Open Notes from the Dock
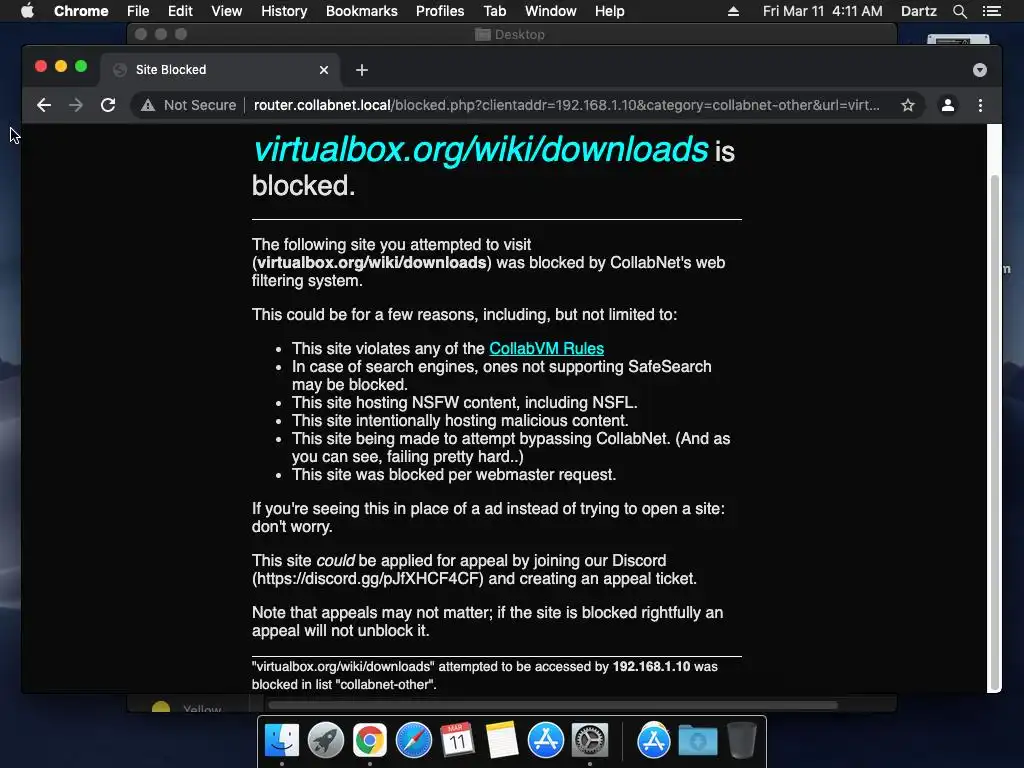 point(502,741)
